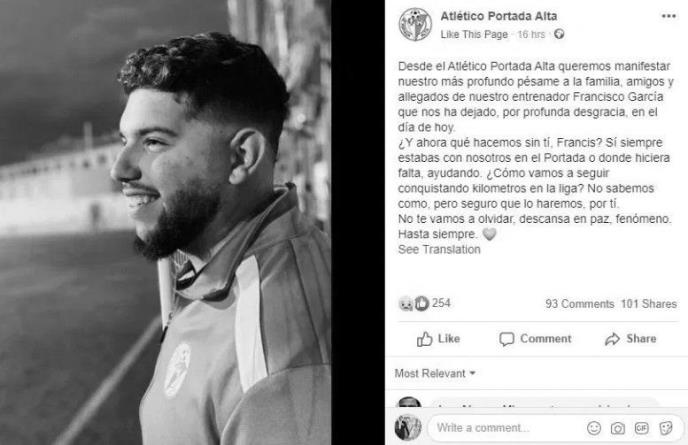Click the Share arrow icon
688x445 pixels.
pyautogui.click(x=612, y=339)
